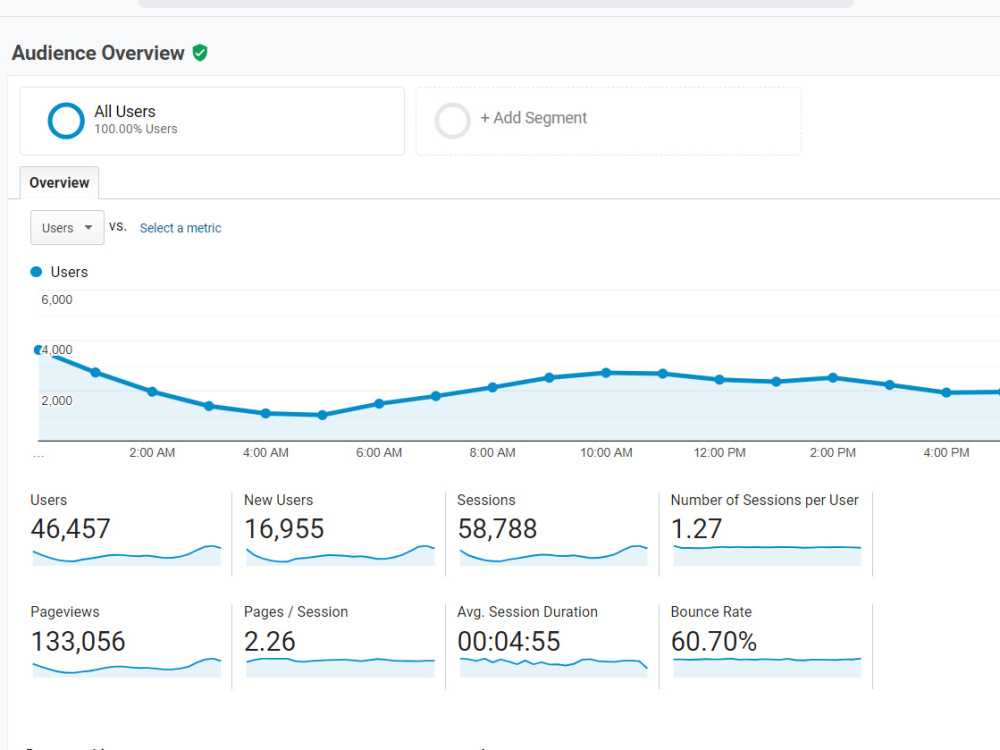Viewport: 1000px width, 750px height.
Task: Click the chart data point at 4:00 AM
Action: pos(266,413)
